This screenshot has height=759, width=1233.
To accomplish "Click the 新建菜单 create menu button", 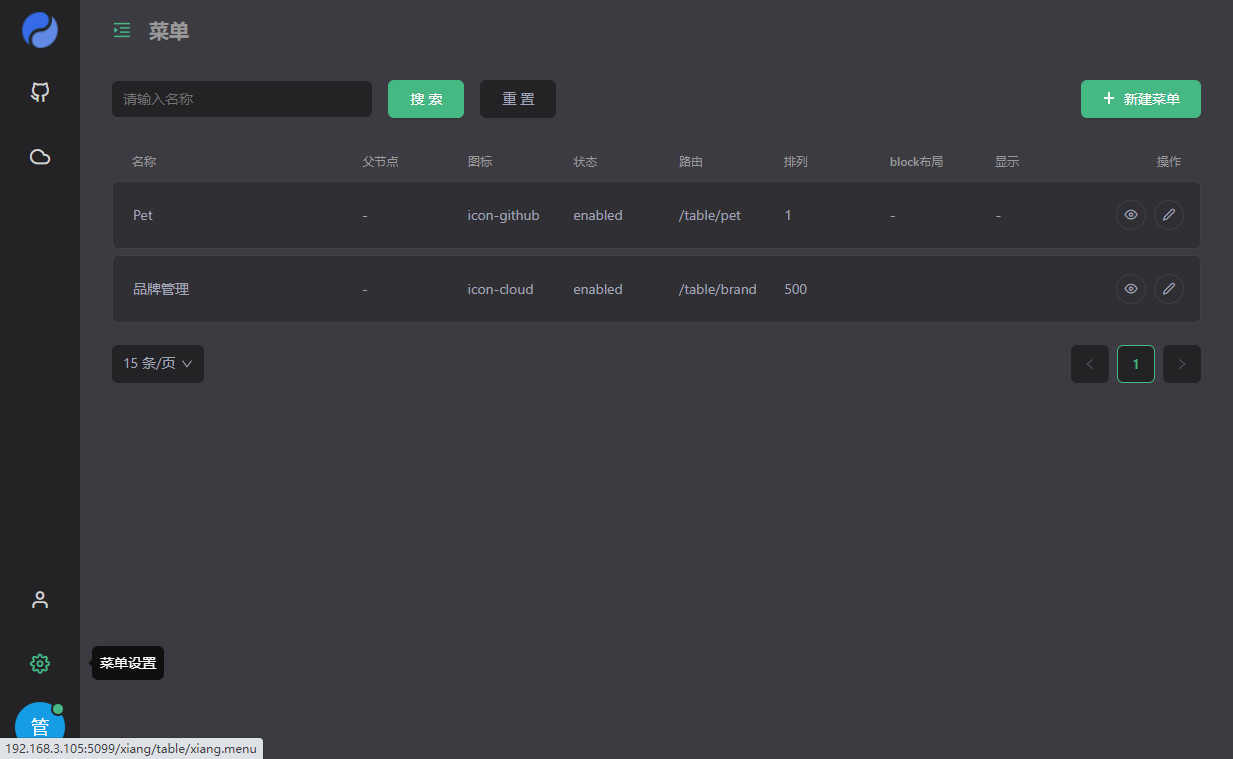I will coord(1140,99).
